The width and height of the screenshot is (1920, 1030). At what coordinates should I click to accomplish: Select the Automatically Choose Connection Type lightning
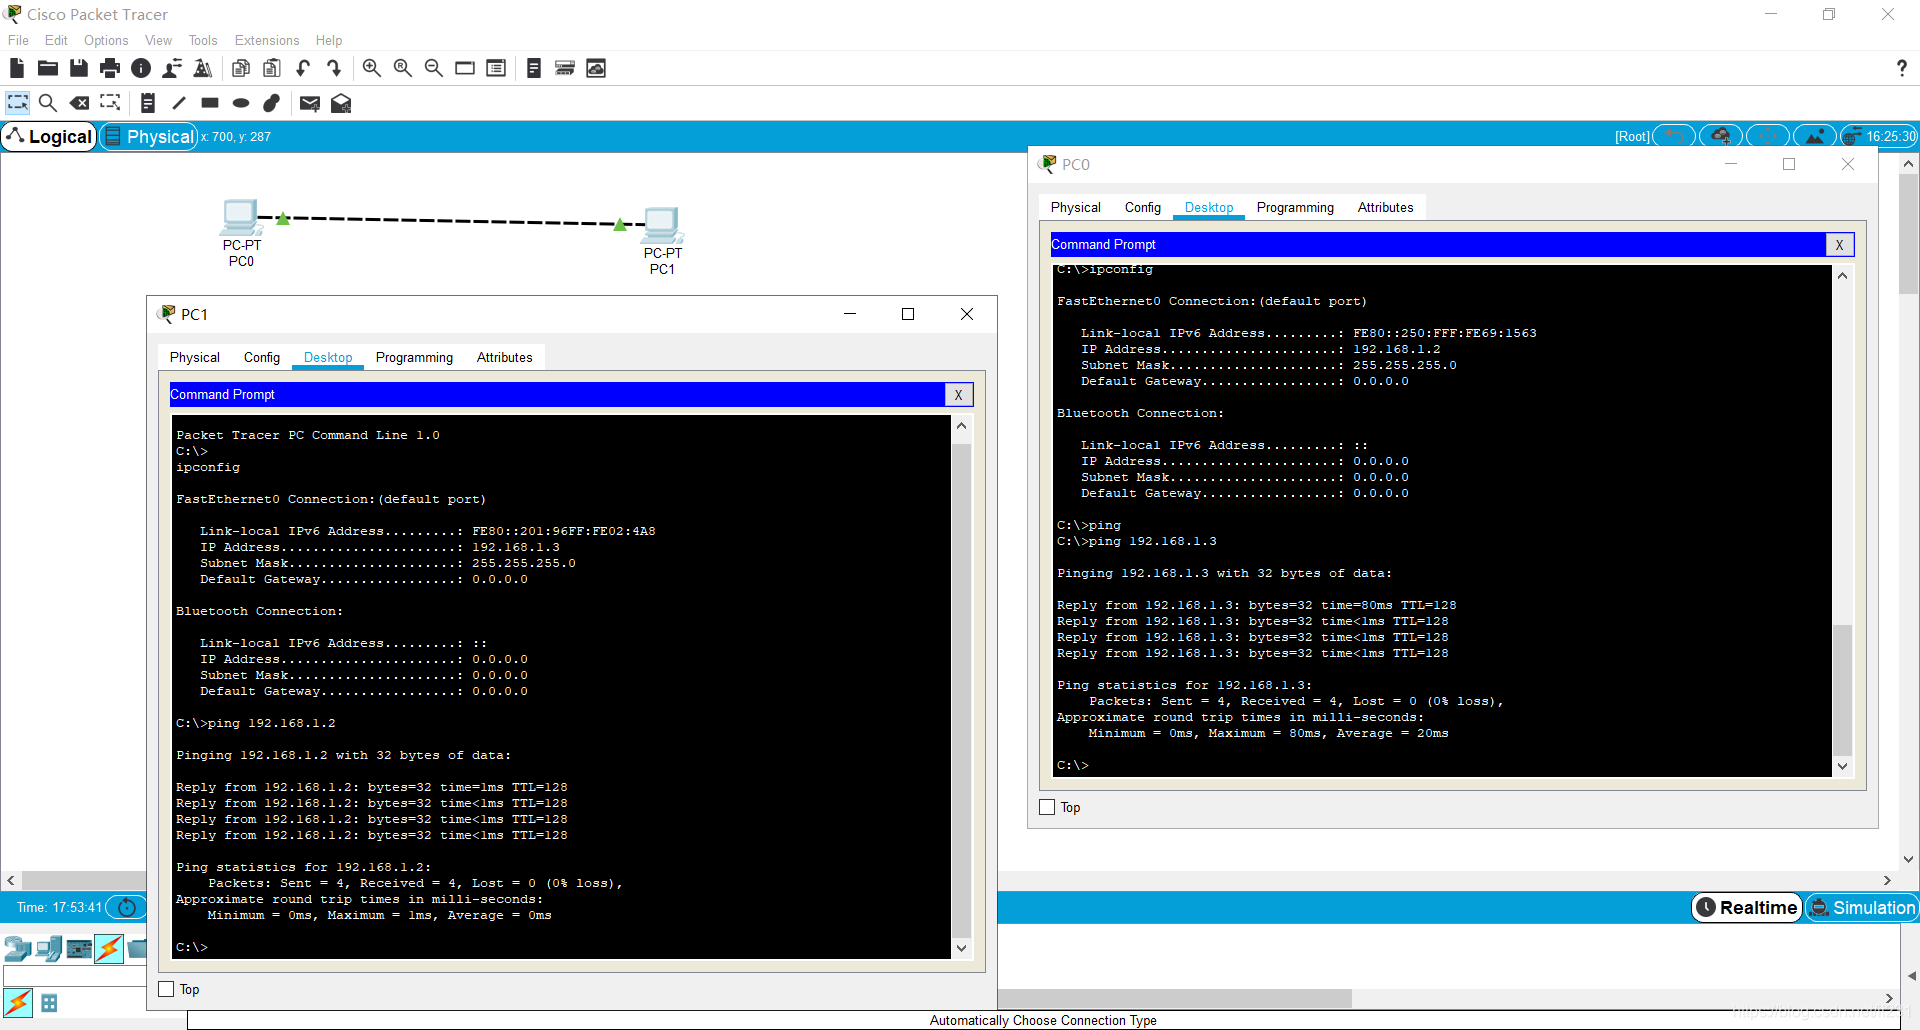[x=18, y=1002]
